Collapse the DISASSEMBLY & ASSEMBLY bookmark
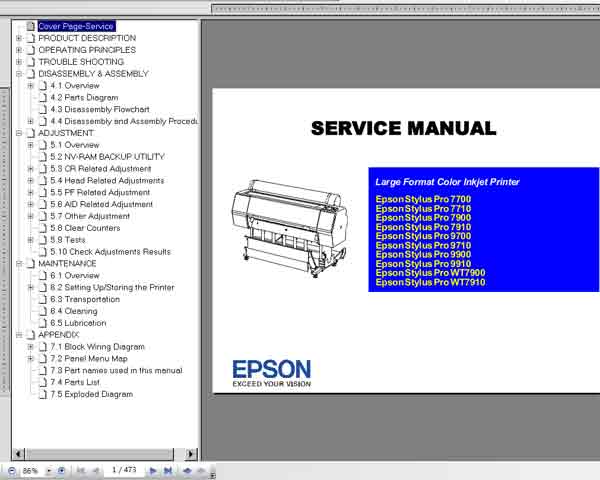 (x=19, y=73)
